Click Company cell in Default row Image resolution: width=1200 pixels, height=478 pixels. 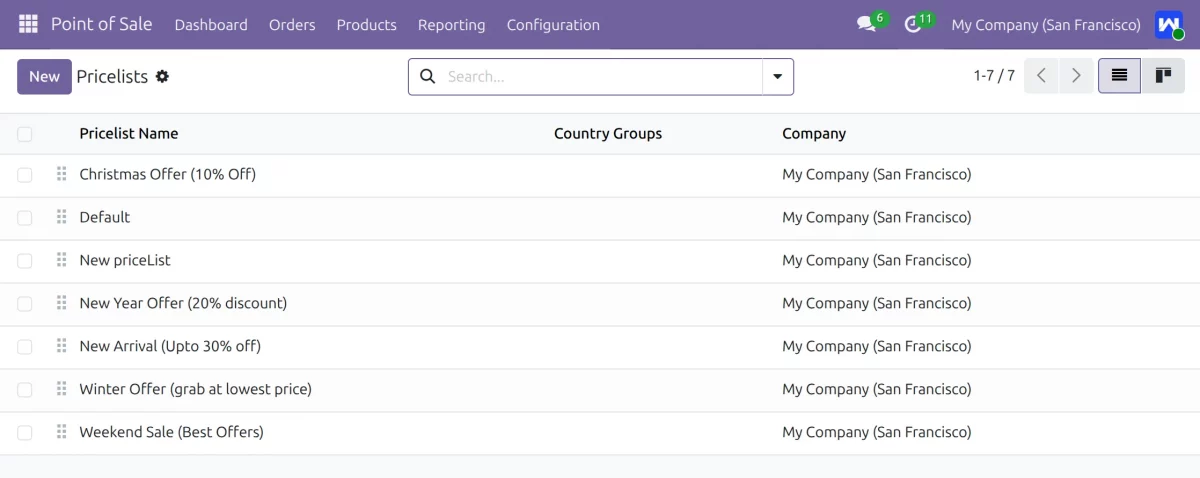(877, 217)
